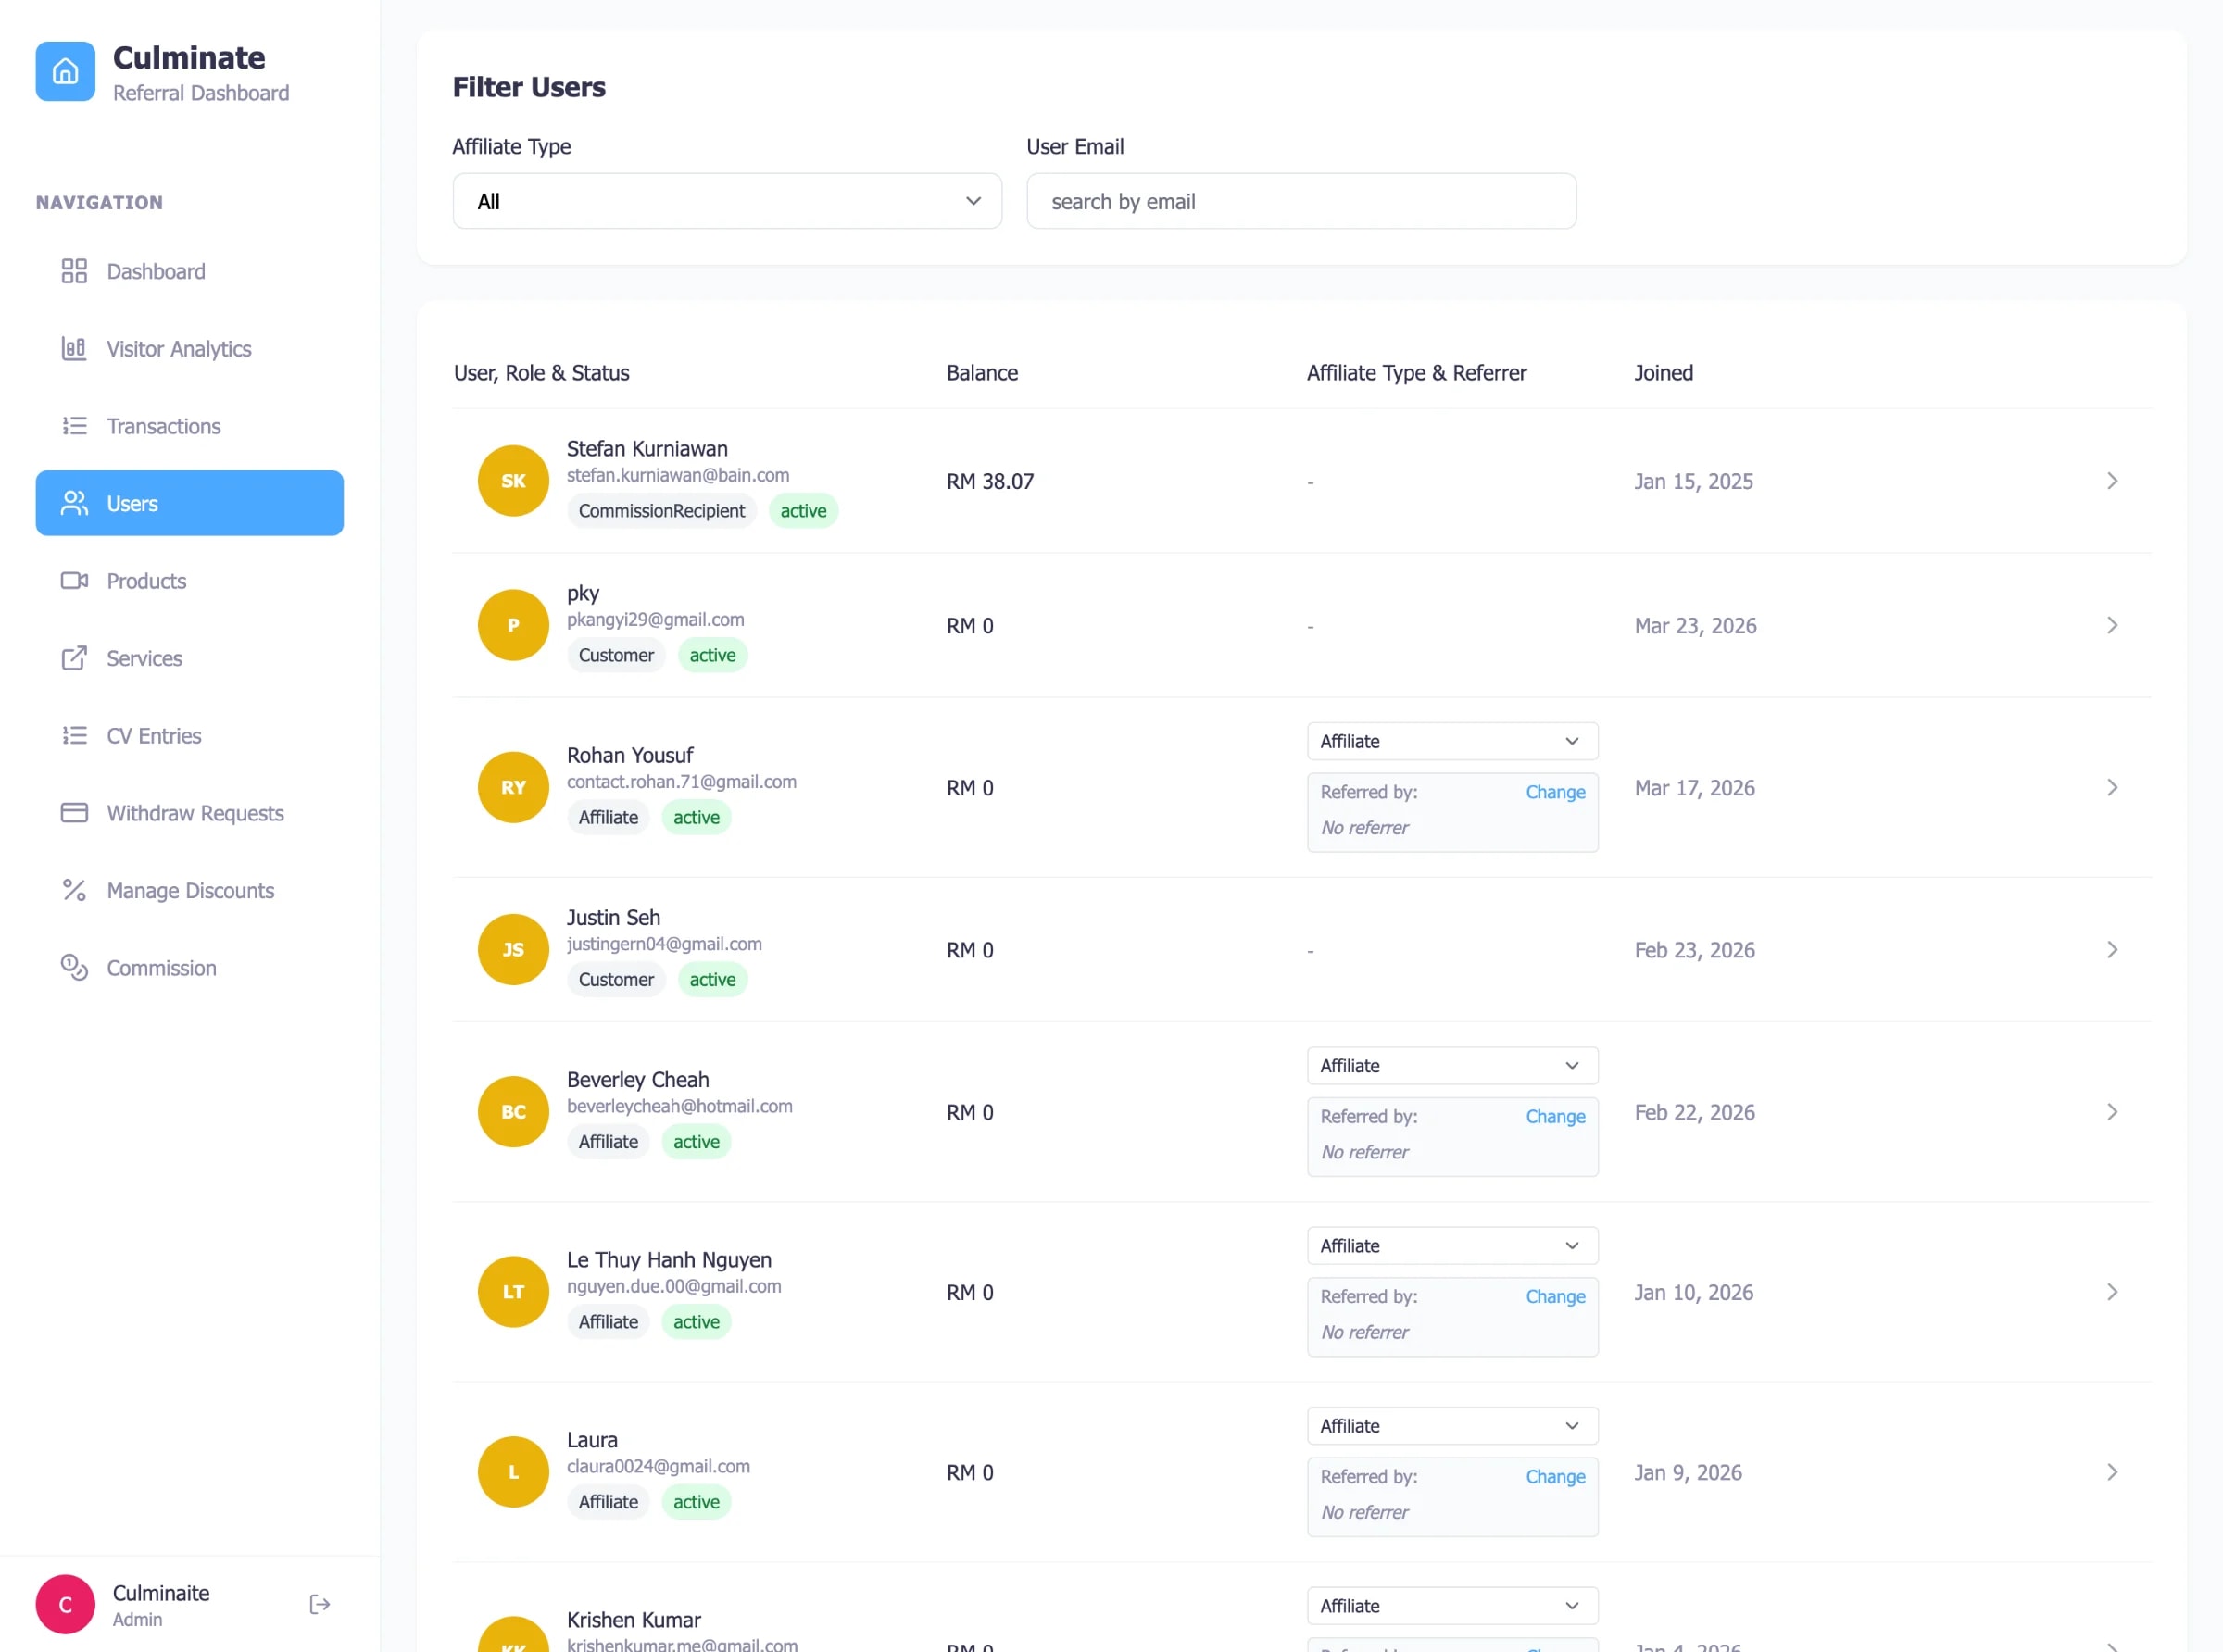Image resolution: width=2223 pixels, height=1652 pixels.
Task: Open Beverley Cheah's row chevron
Action: (x=2112, y=1111)
